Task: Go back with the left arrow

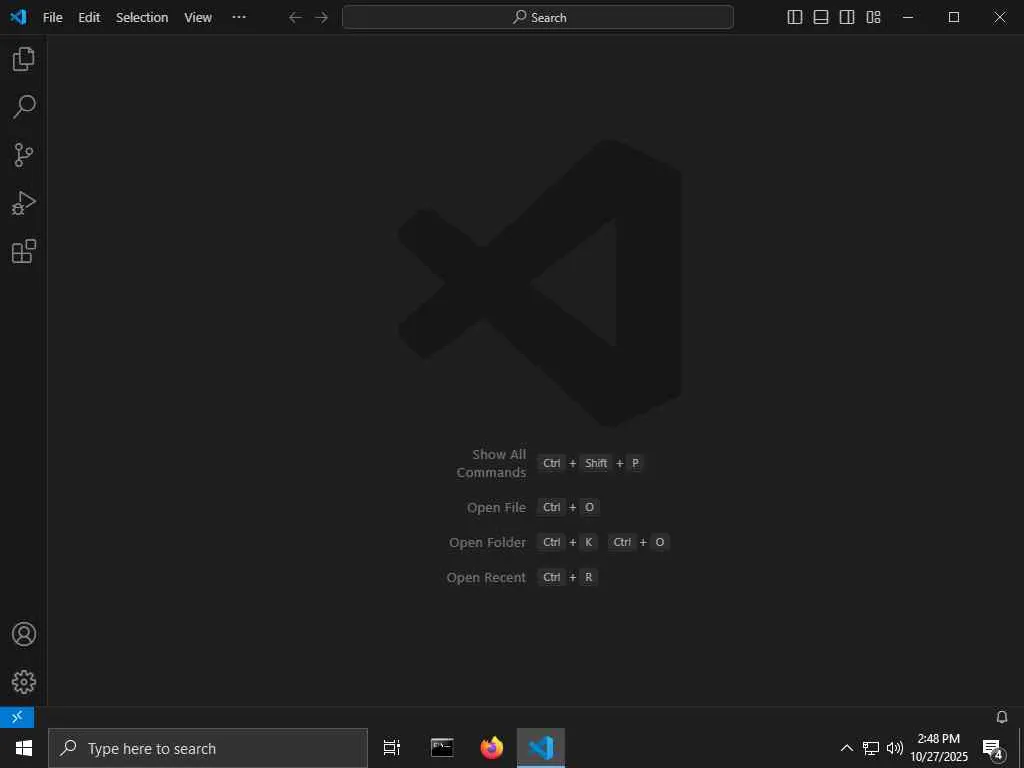Action: [x=295, y=18]
